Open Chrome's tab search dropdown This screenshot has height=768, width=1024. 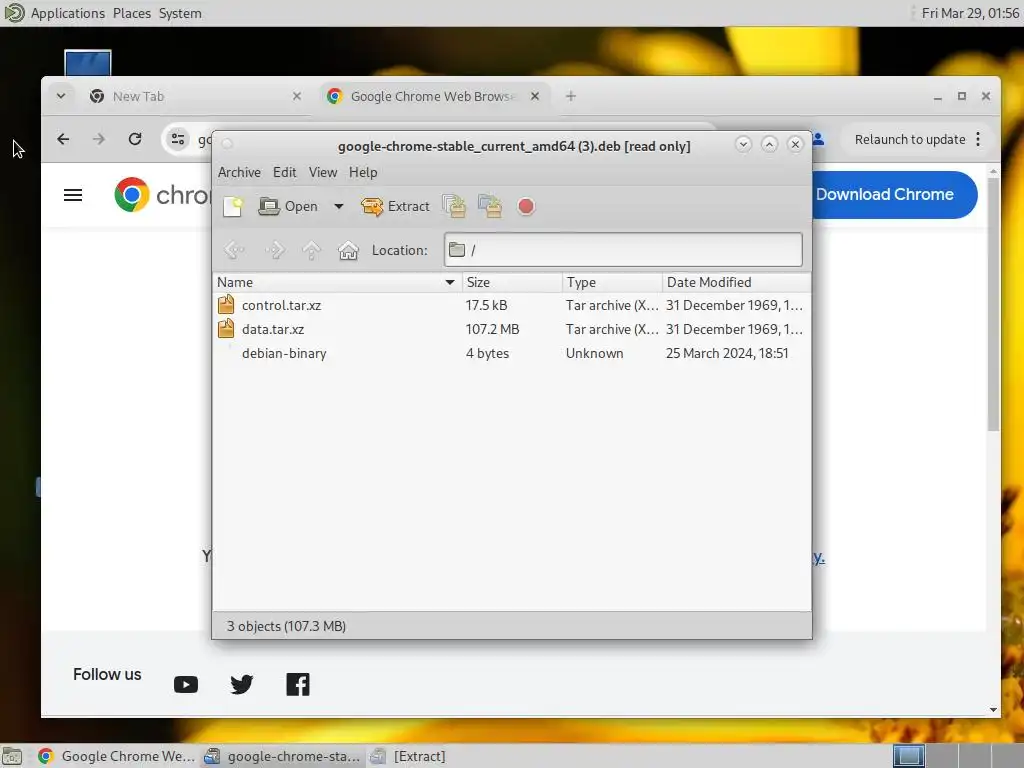61,96
